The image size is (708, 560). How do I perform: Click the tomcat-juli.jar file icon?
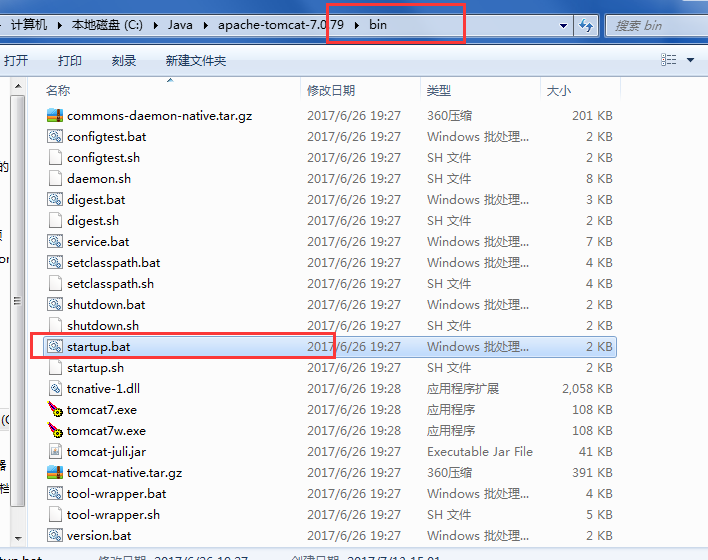click(55, 452)
